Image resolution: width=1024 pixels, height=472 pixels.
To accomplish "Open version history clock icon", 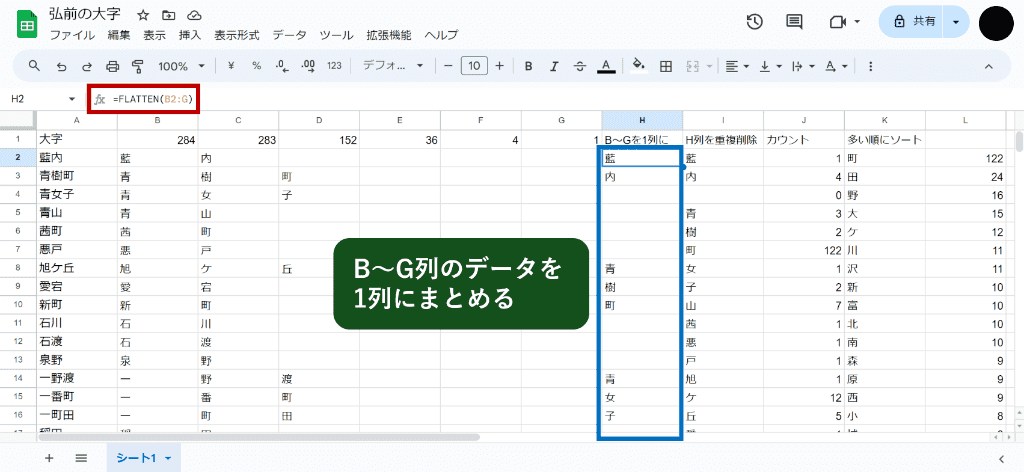I will click(x=754, y=22).
